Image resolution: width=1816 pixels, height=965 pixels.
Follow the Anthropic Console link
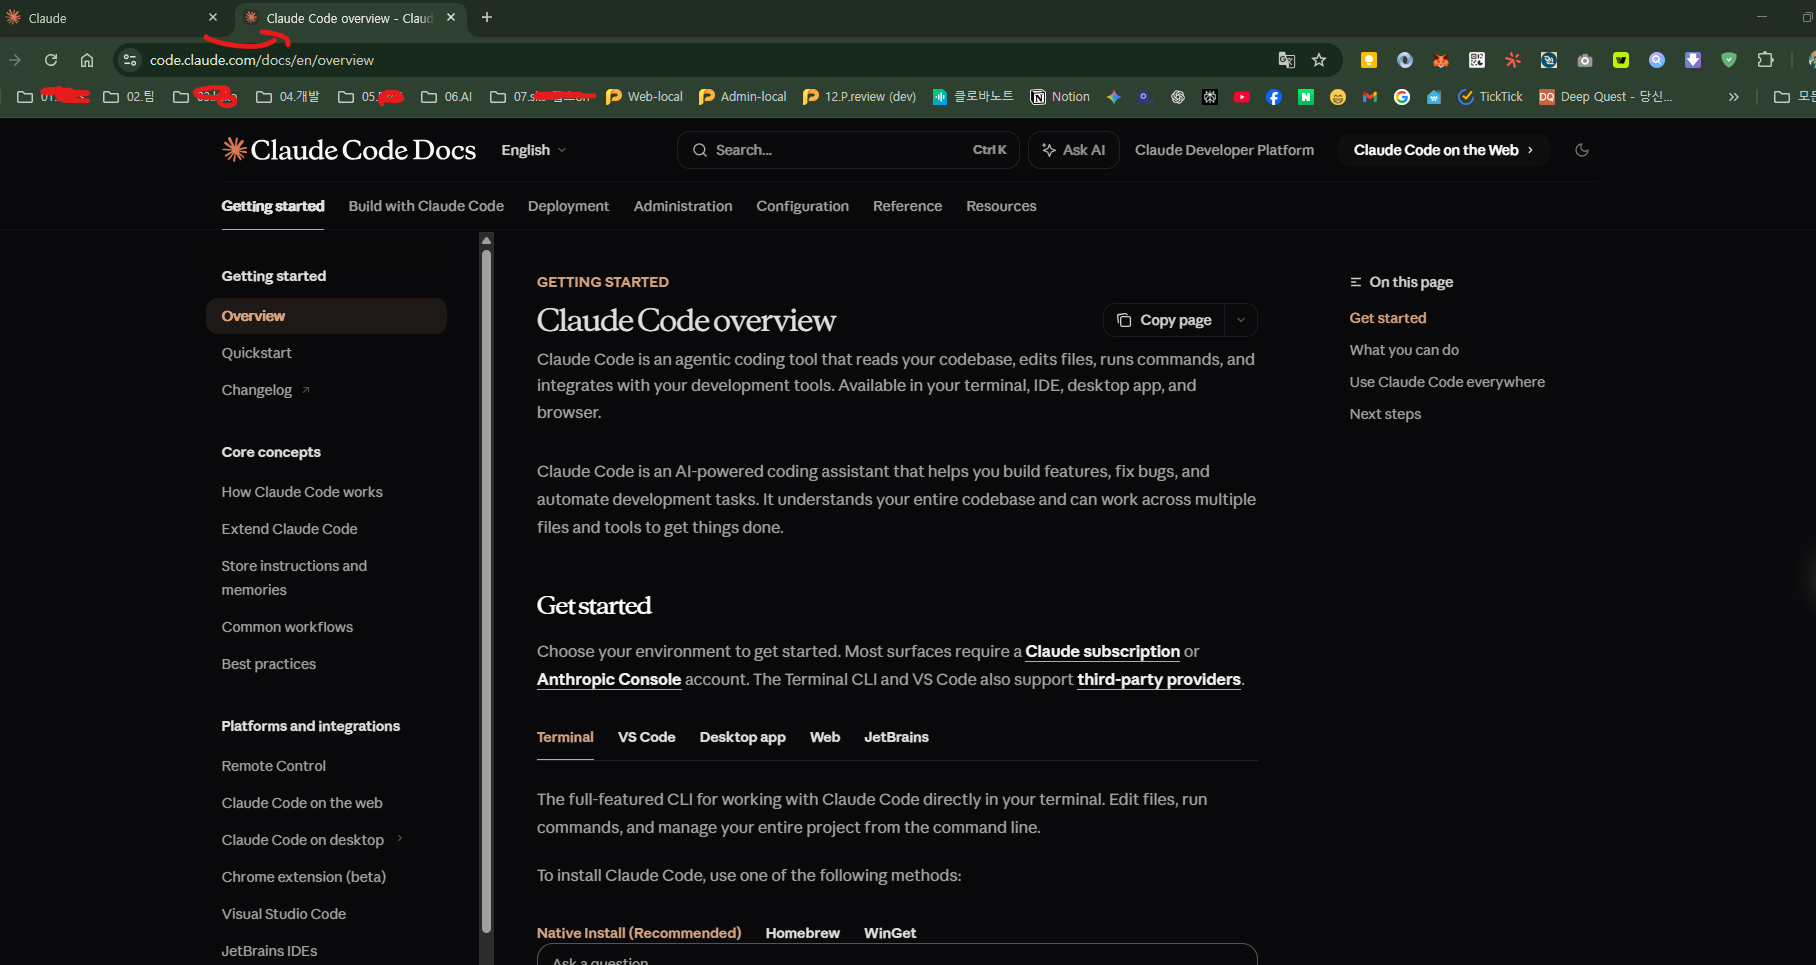[x=609, y=679]
